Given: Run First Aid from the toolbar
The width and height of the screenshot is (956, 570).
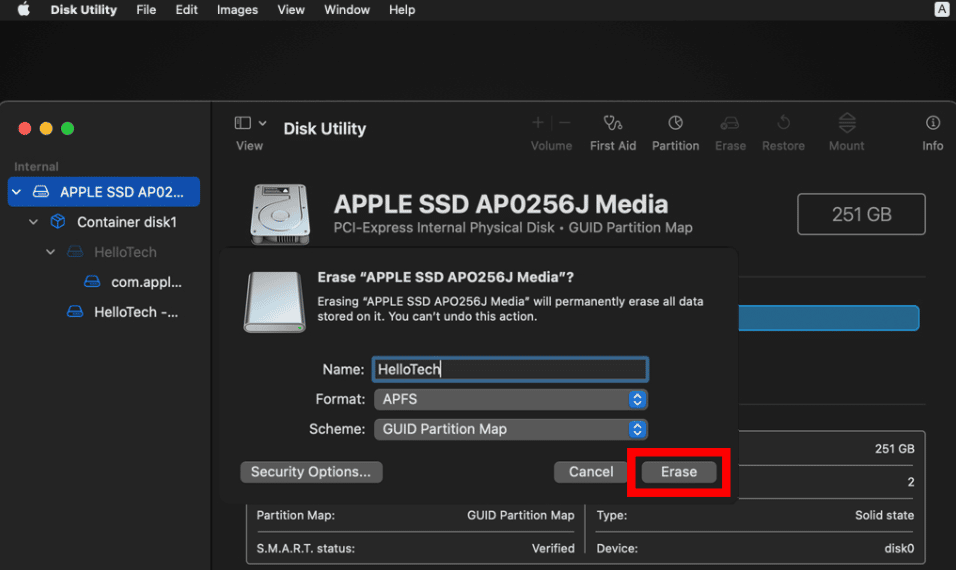Looking at the screenshot, I should [x=613, y=134].
